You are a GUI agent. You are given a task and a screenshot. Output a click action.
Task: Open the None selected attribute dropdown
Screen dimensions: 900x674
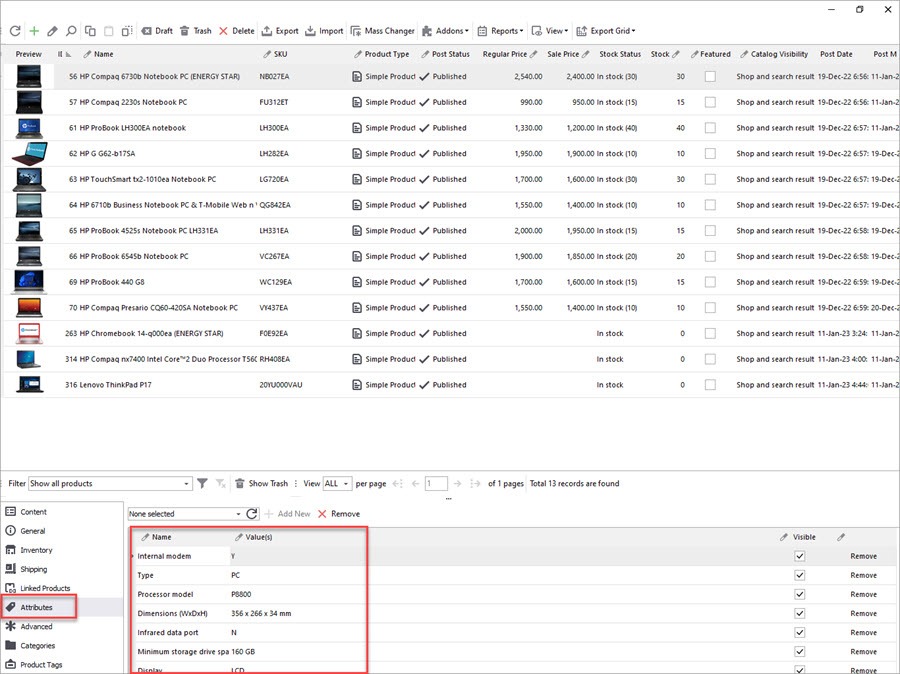pyautogui.click(x=238, y=514)
